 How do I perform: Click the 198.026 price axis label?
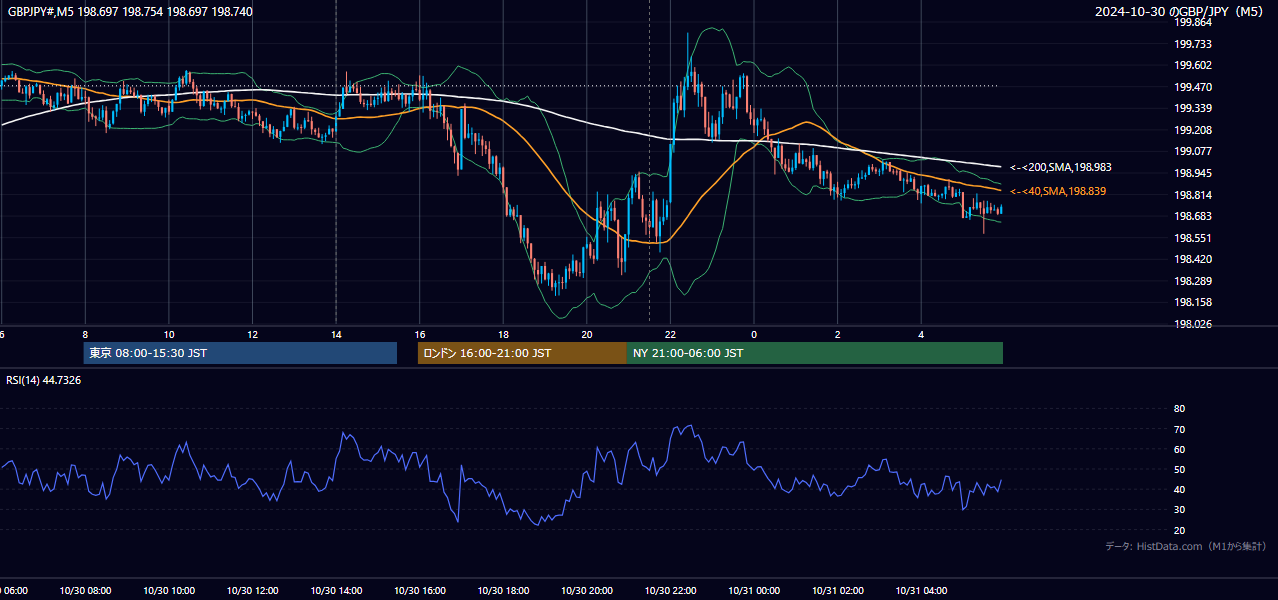click(x=1193, y=324)
